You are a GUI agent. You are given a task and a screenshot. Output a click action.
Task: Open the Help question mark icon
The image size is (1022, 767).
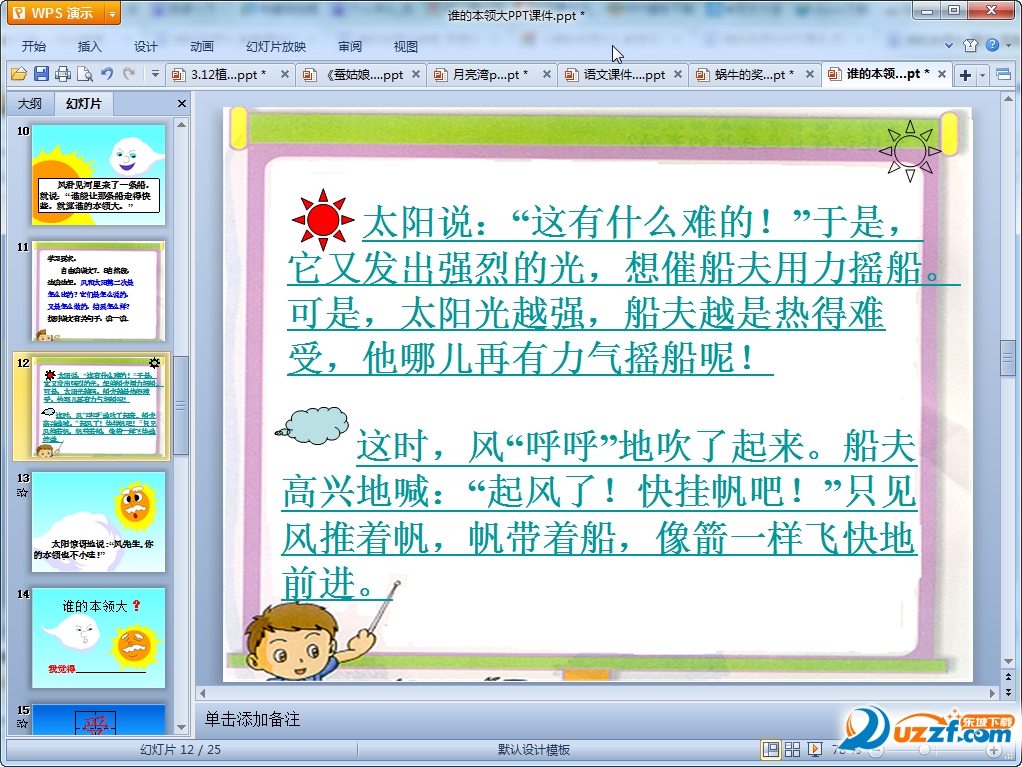click(x=992, y=45)
